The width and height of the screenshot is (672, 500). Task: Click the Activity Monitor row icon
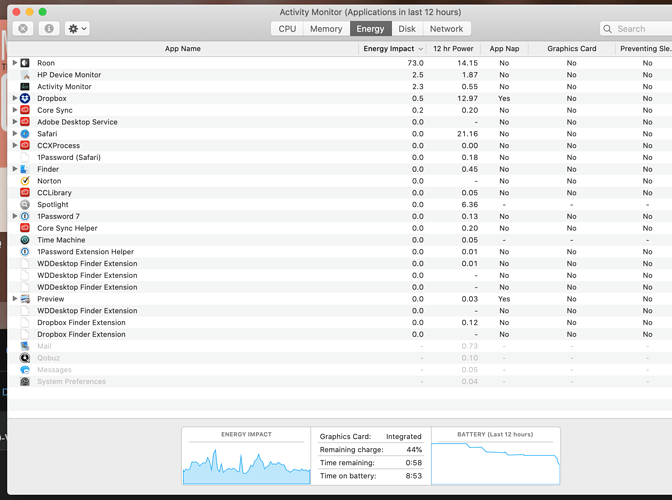25,87
